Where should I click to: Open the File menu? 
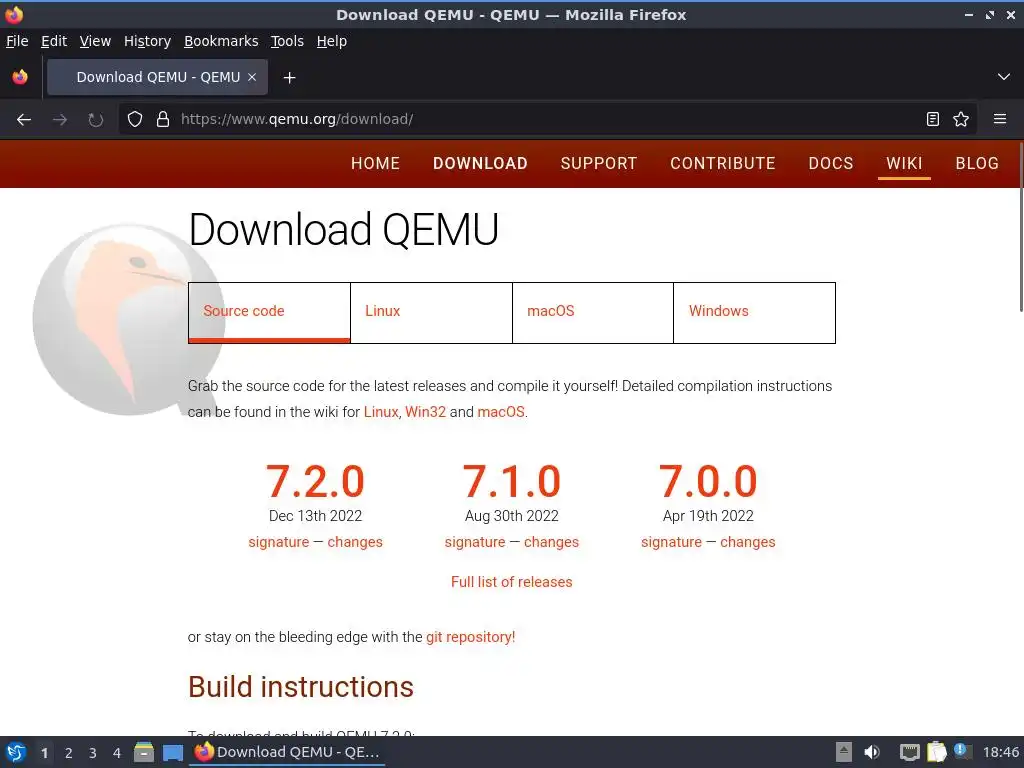tap(17, 41)
